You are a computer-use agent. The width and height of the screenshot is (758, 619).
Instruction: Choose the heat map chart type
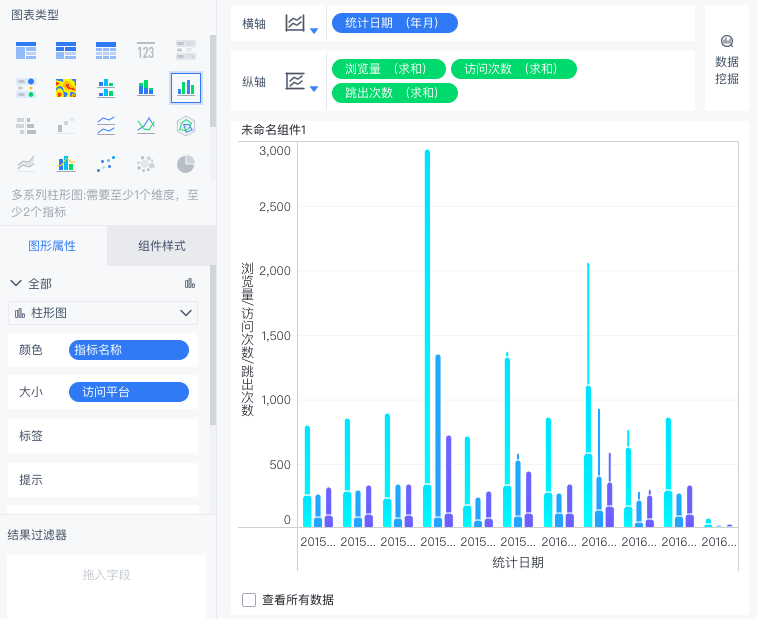(66, 88)
